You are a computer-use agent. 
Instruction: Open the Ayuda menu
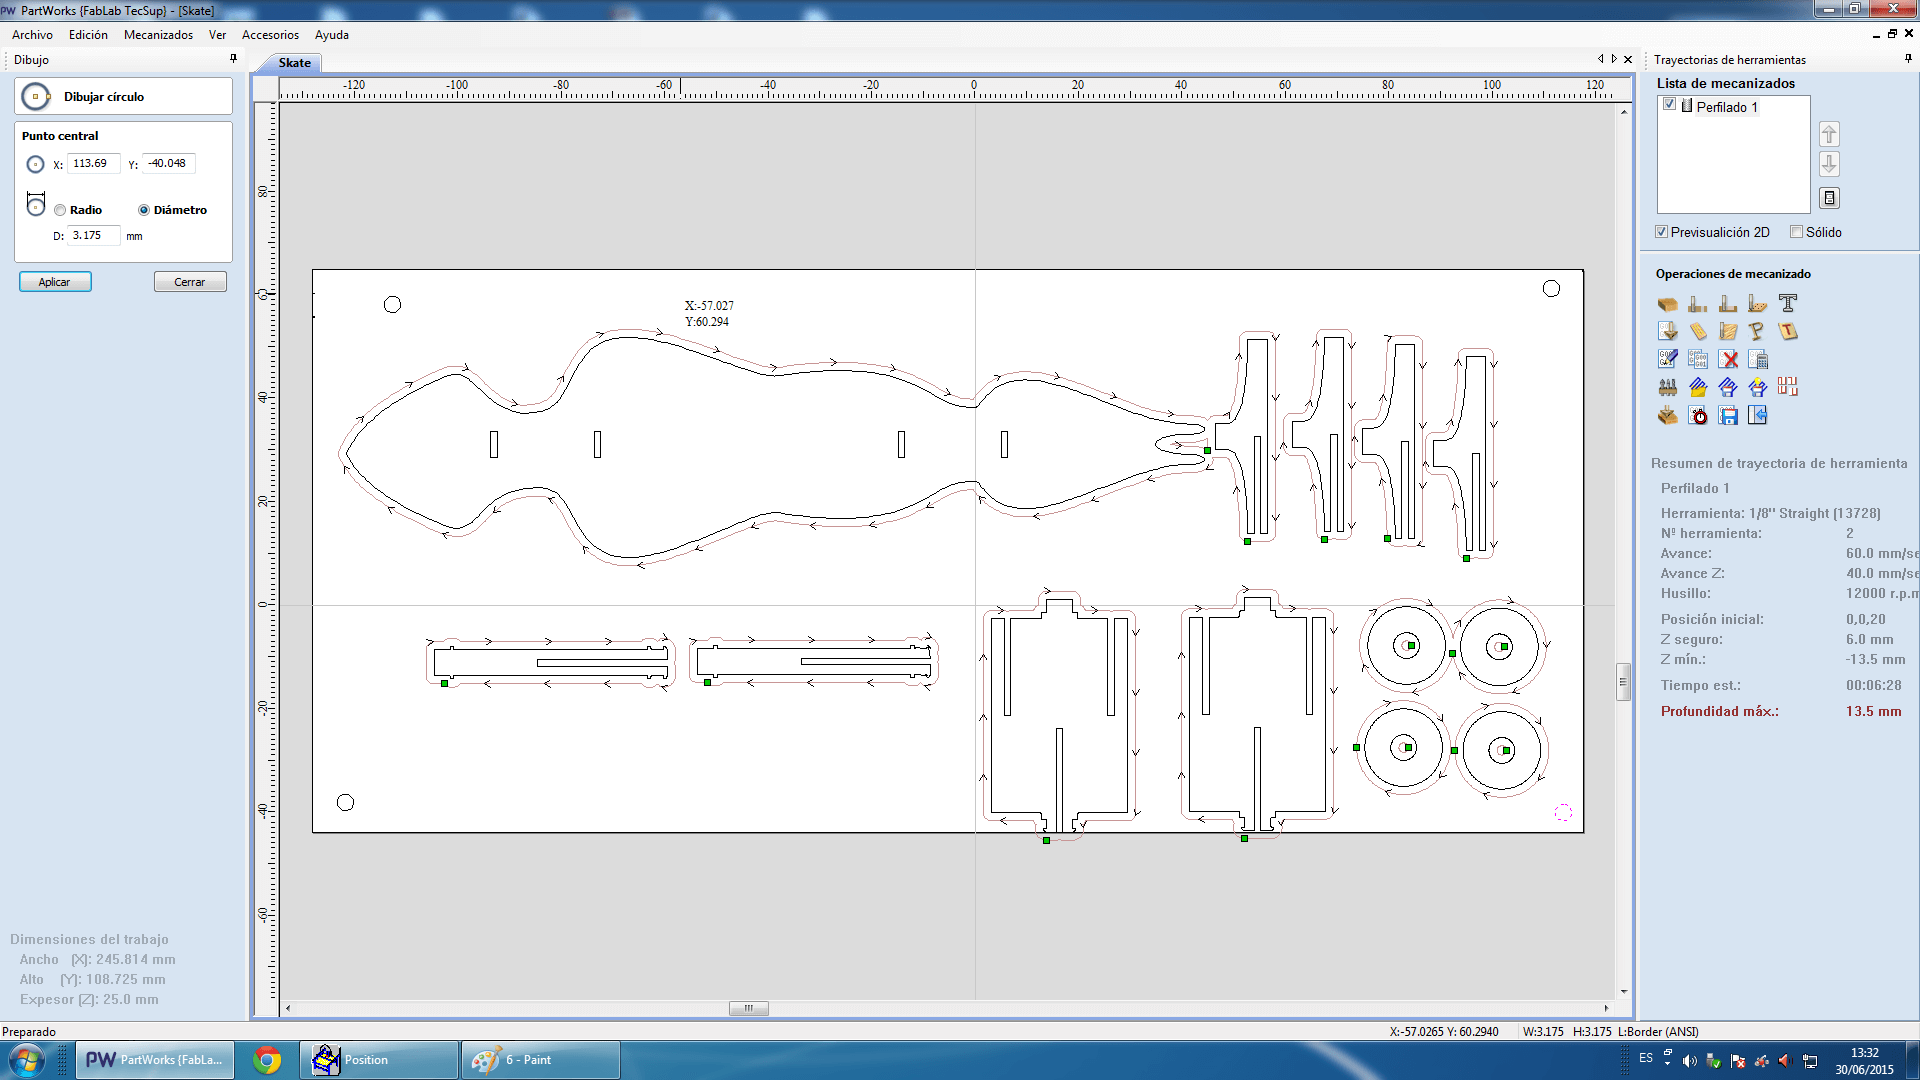(332, 35)
